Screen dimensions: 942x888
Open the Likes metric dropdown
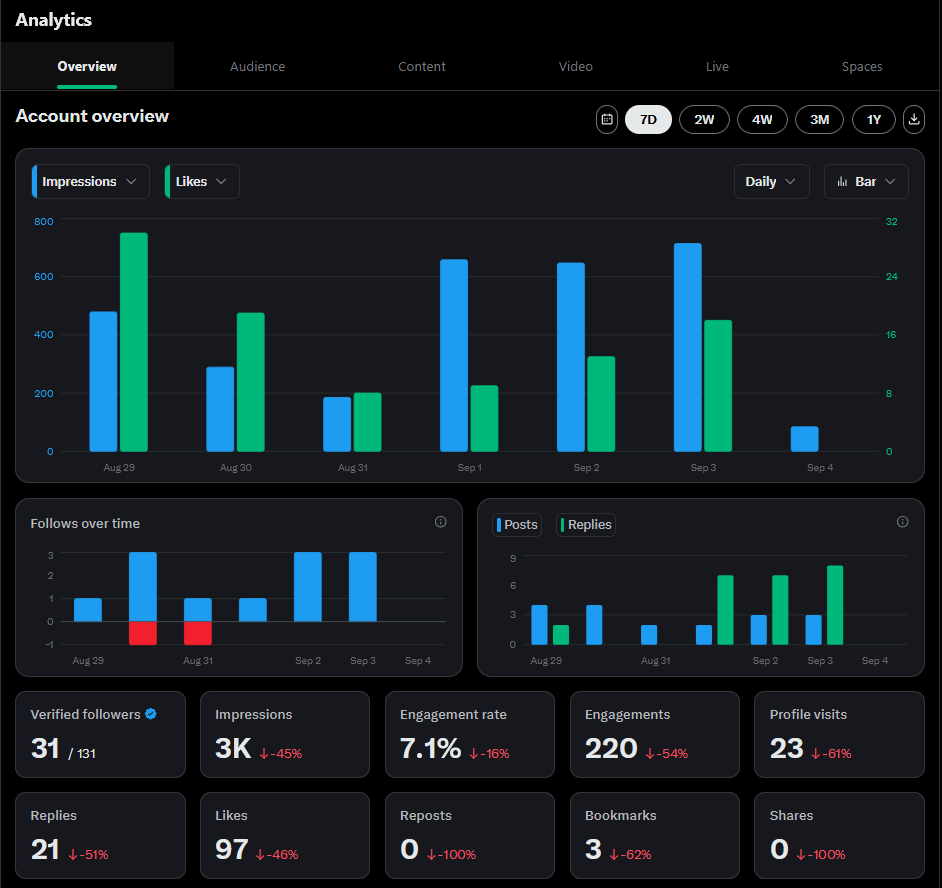[202, 181]
